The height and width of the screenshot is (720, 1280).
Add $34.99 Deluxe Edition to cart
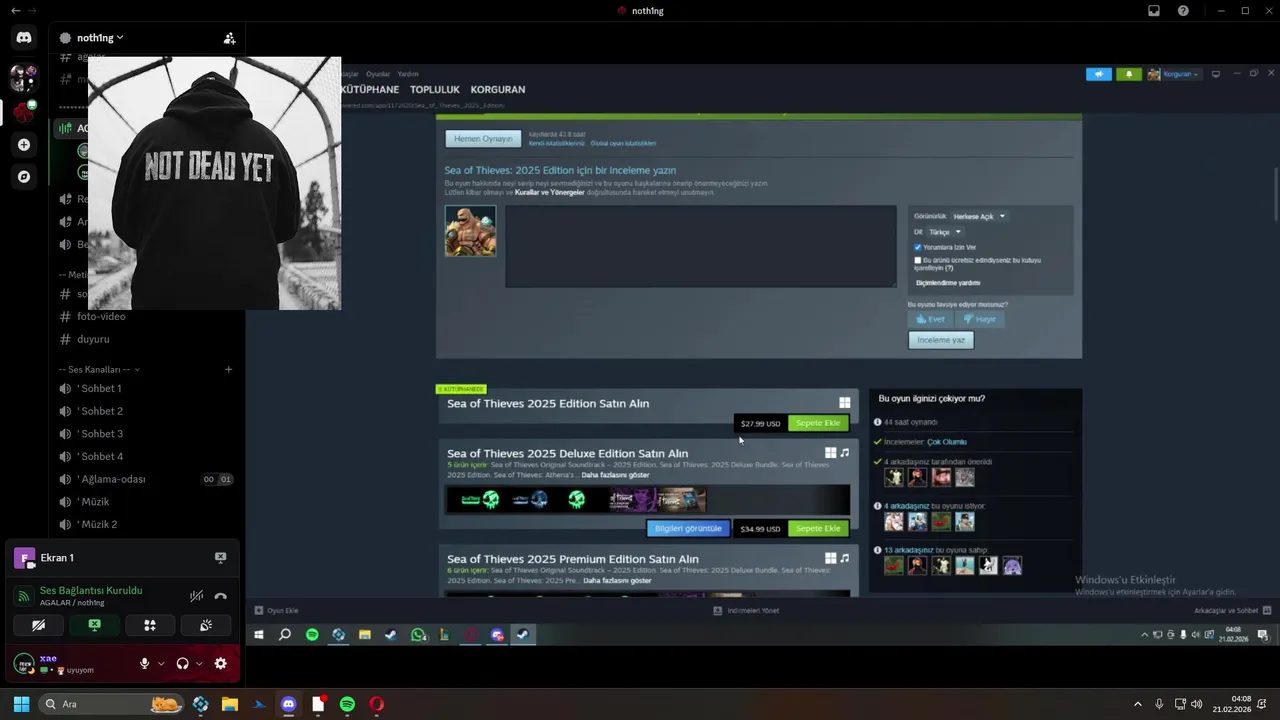pos(818,528)
